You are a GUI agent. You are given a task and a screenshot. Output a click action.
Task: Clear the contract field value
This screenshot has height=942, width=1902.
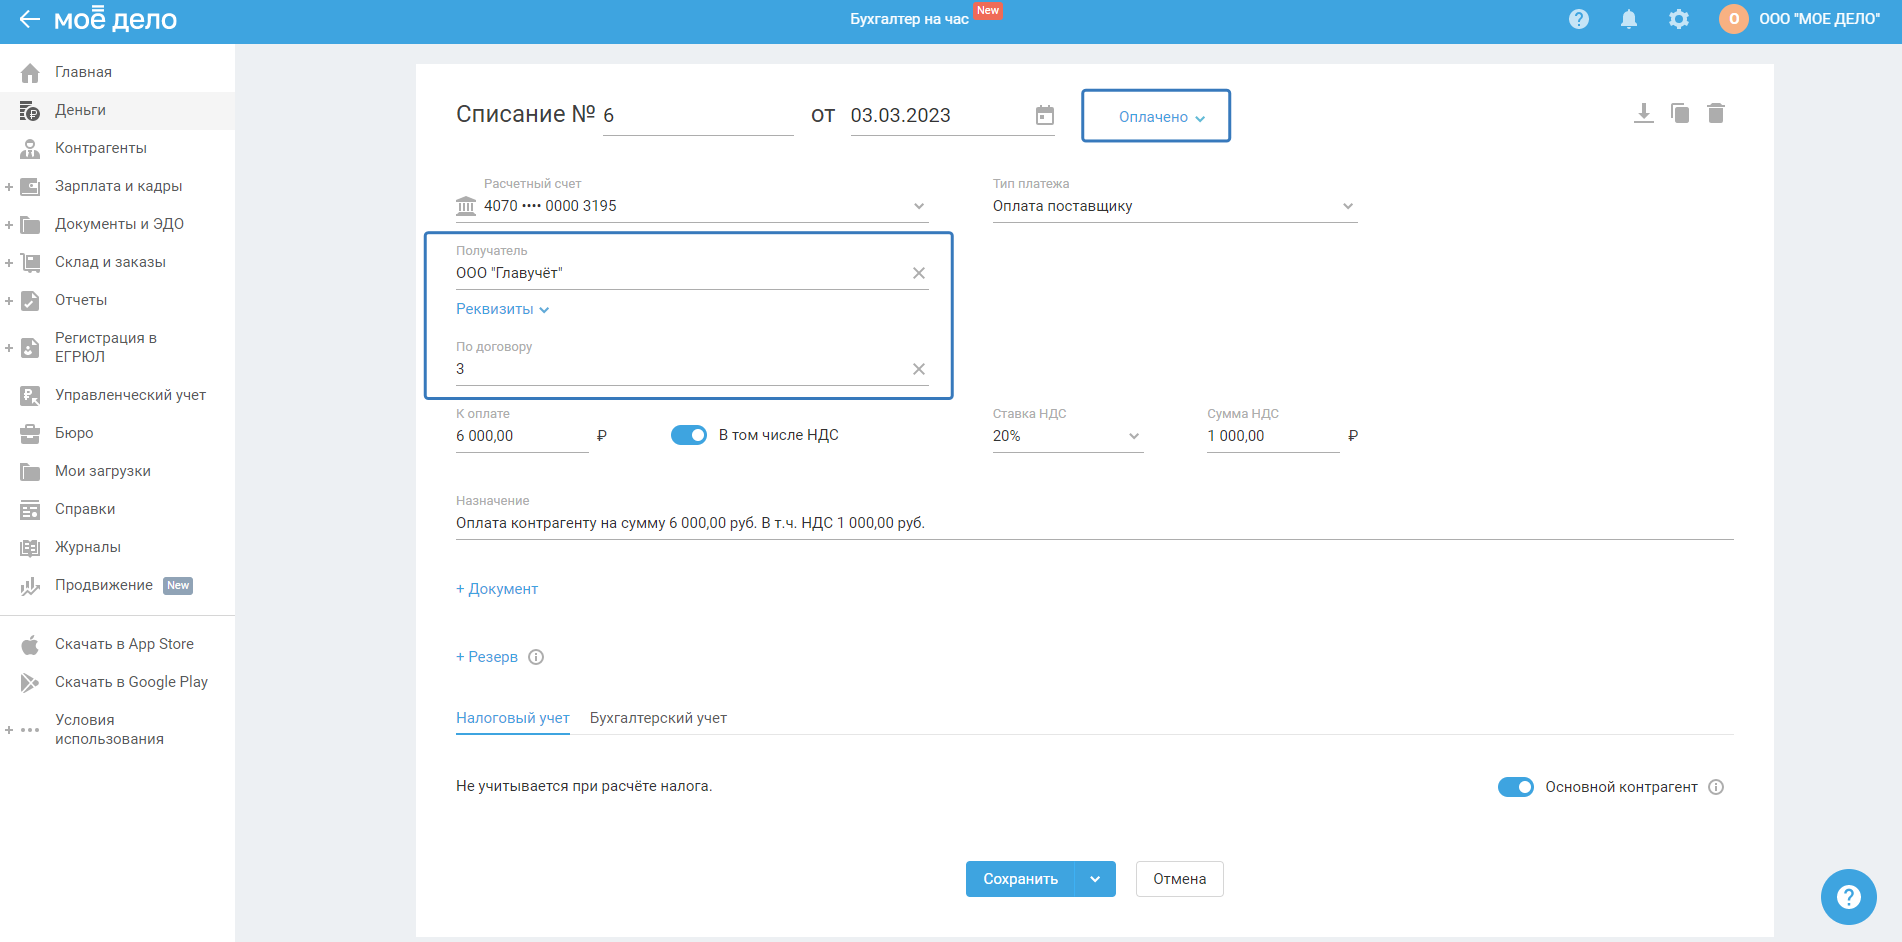[919, 369]
